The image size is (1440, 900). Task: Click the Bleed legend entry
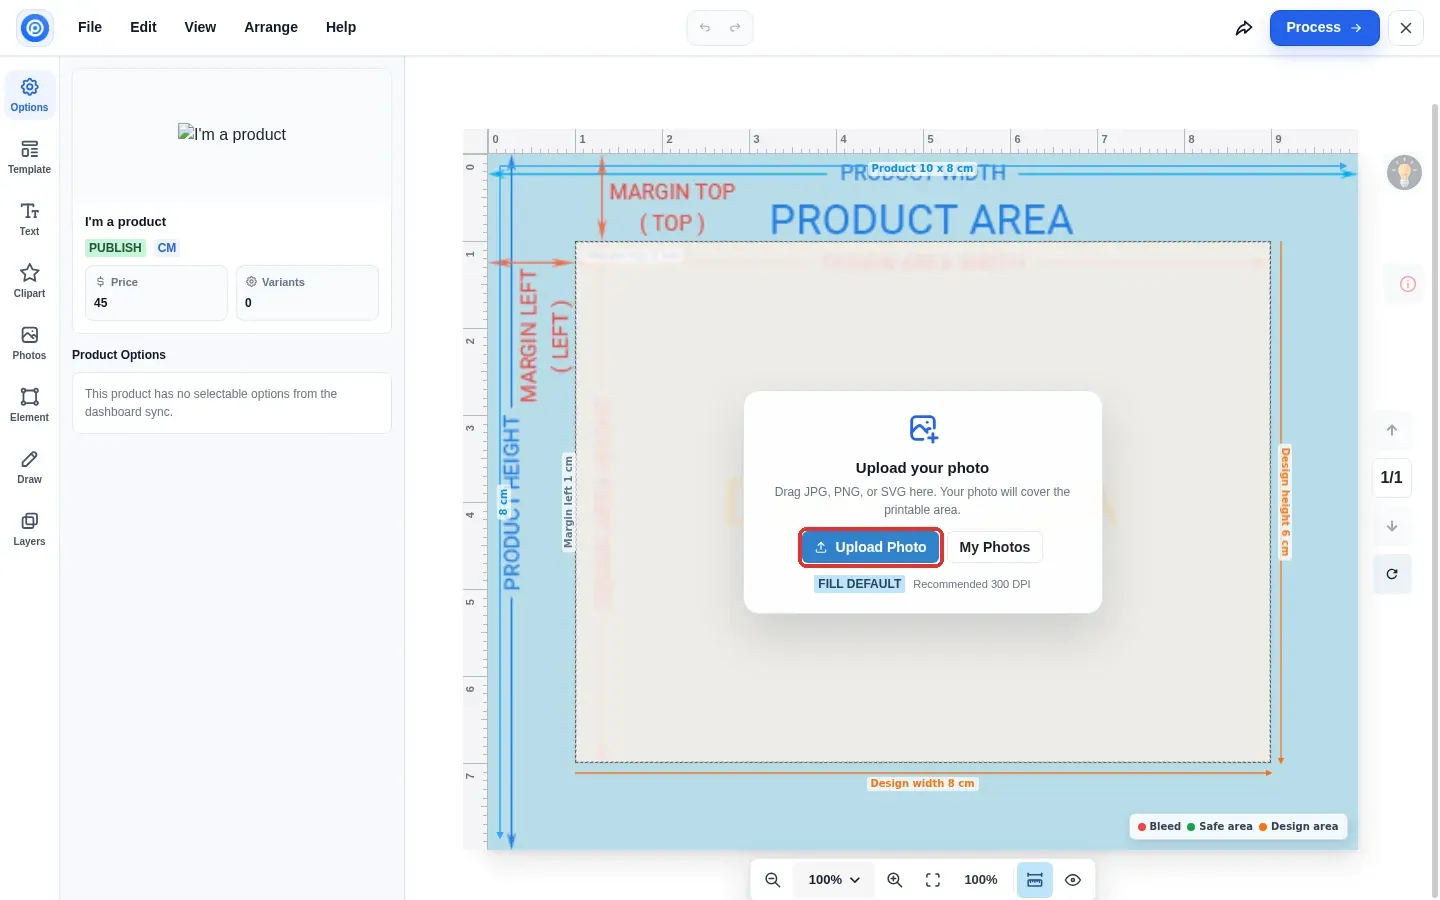pyautogui.click(x=1160, y=826)
